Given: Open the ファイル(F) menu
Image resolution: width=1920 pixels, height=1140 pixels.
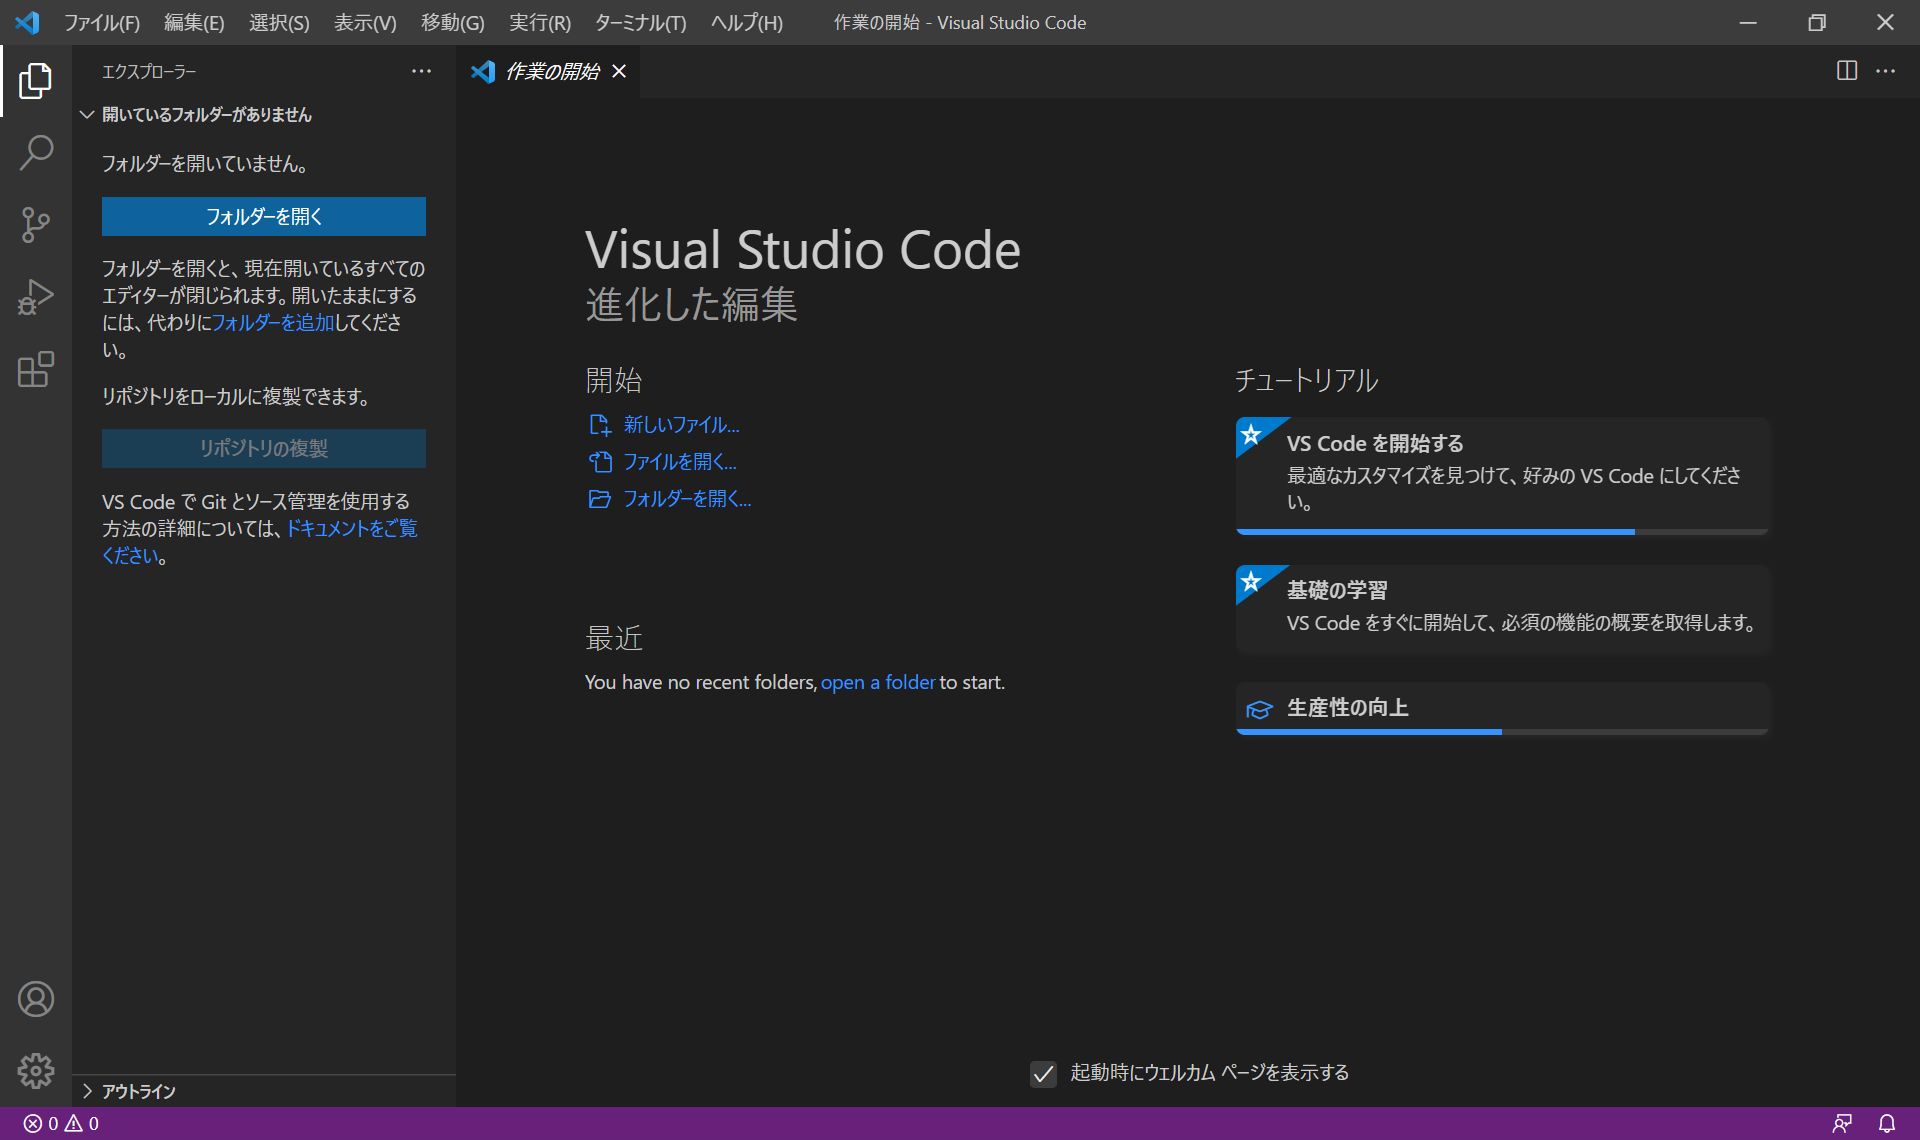Looking at the screenshot, I should point(102,22).
